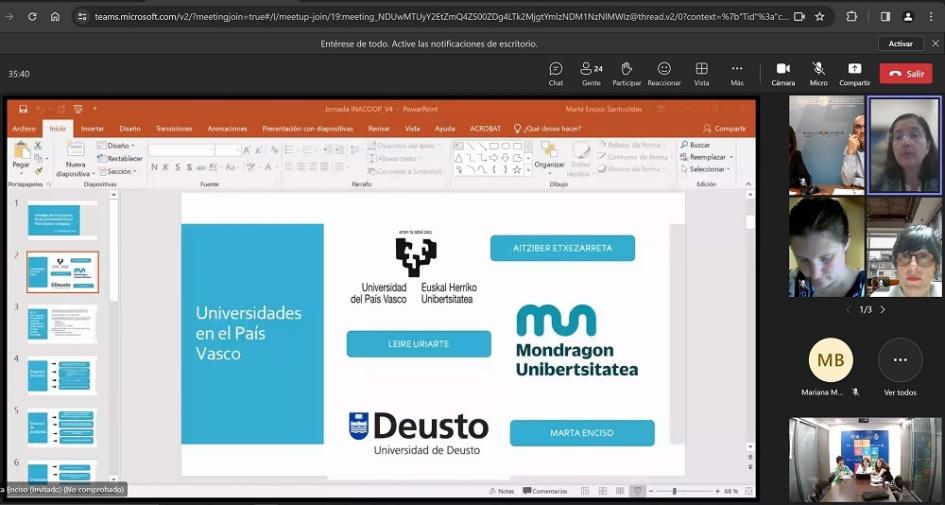
Task: Click the PowerPoint Compartir button
Action: click(x=724, y=128)
